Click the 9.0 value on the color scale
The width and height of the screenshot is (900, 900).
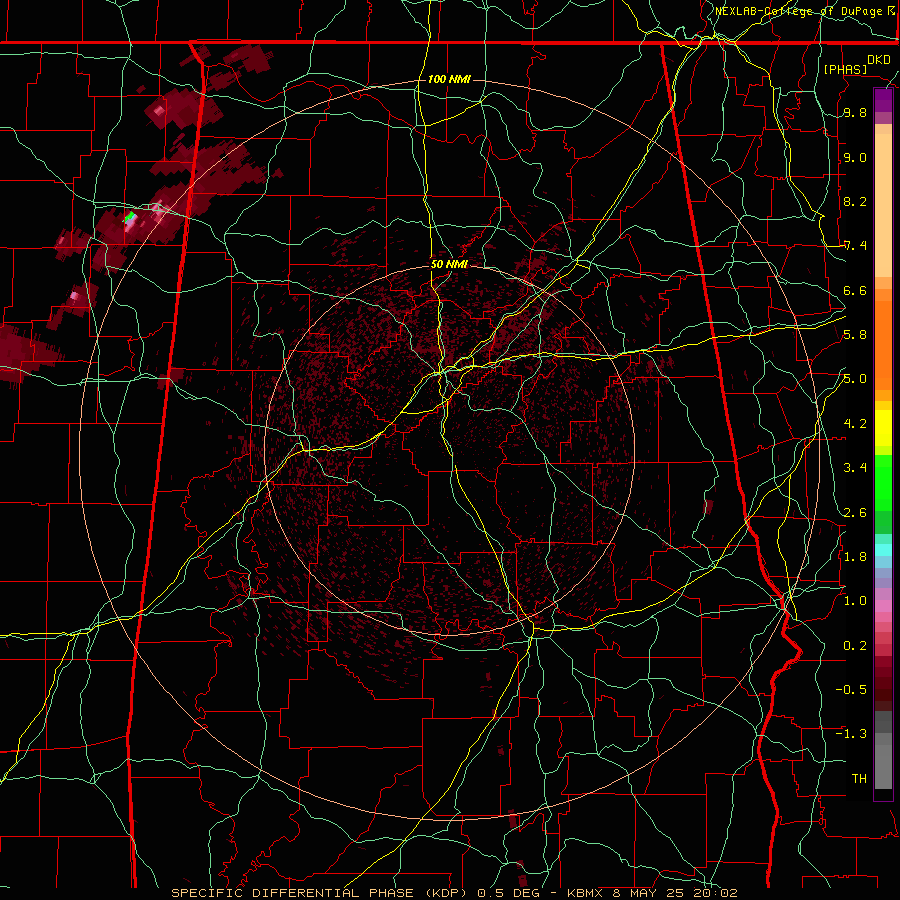coord(855,157)
